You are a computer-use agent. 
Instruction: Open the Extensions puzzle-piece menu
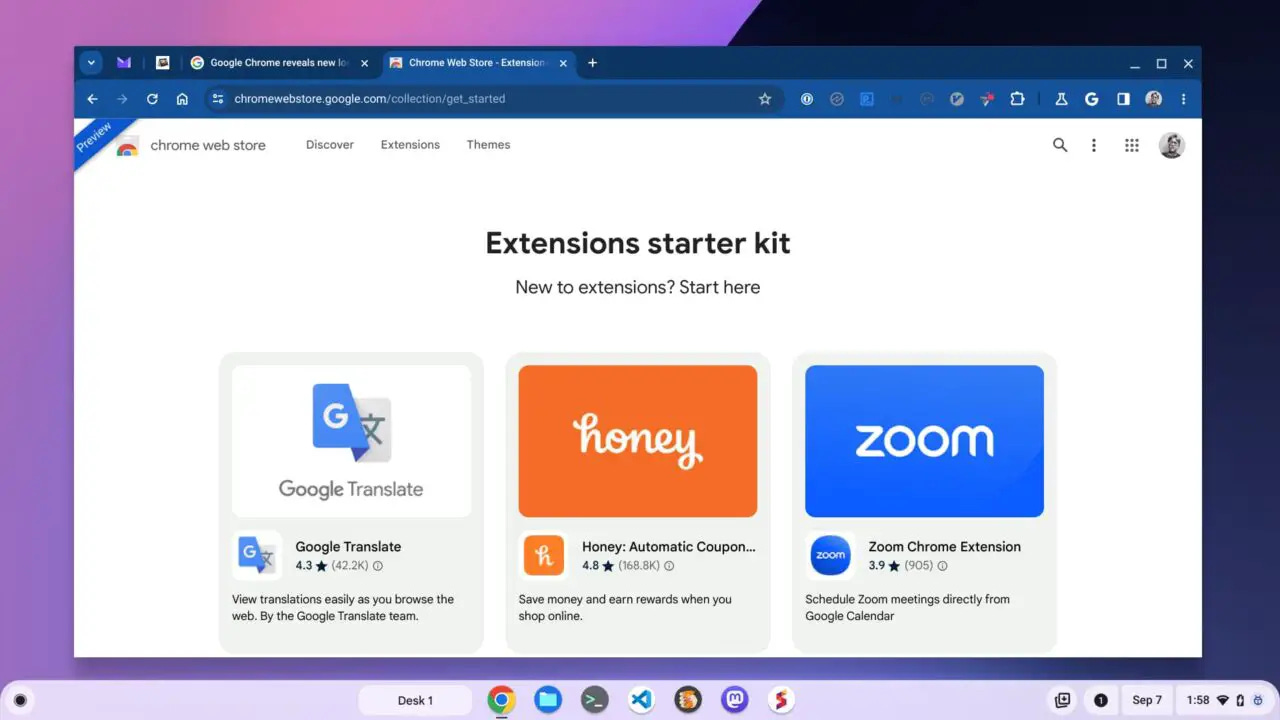tap(1017, 99)
